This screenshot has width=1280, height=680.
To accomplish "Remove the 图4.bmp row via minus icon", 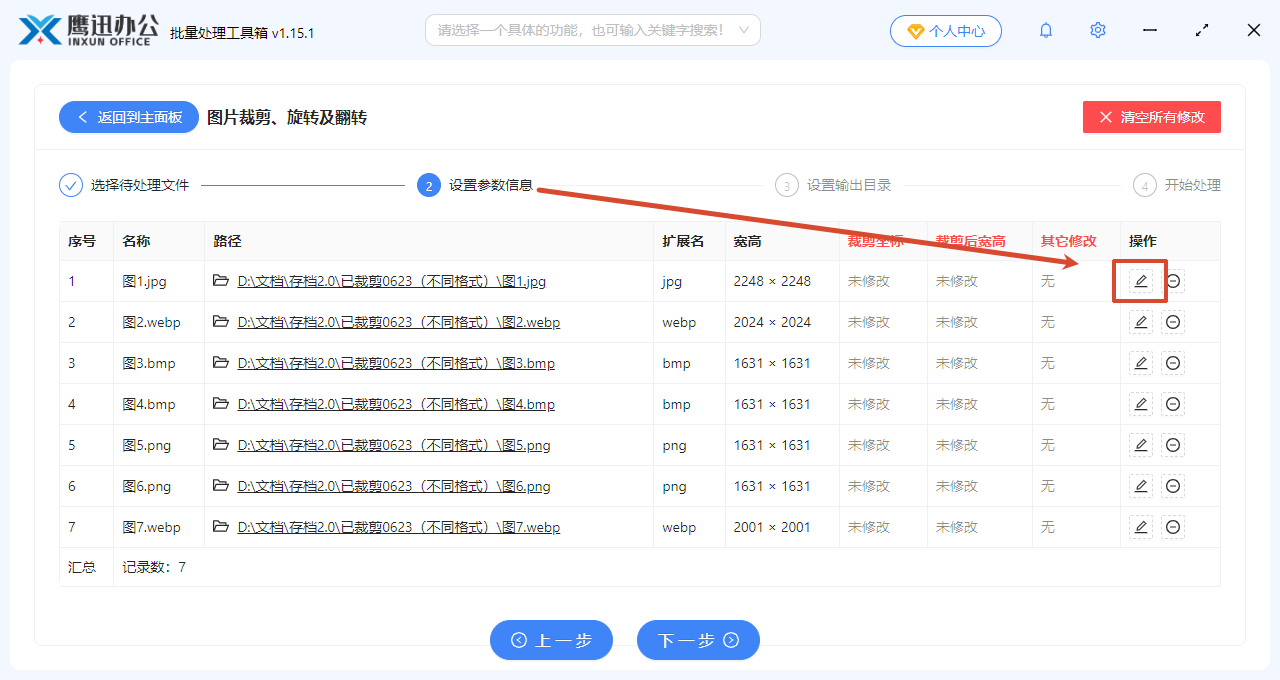I will tap(1173, 404).
